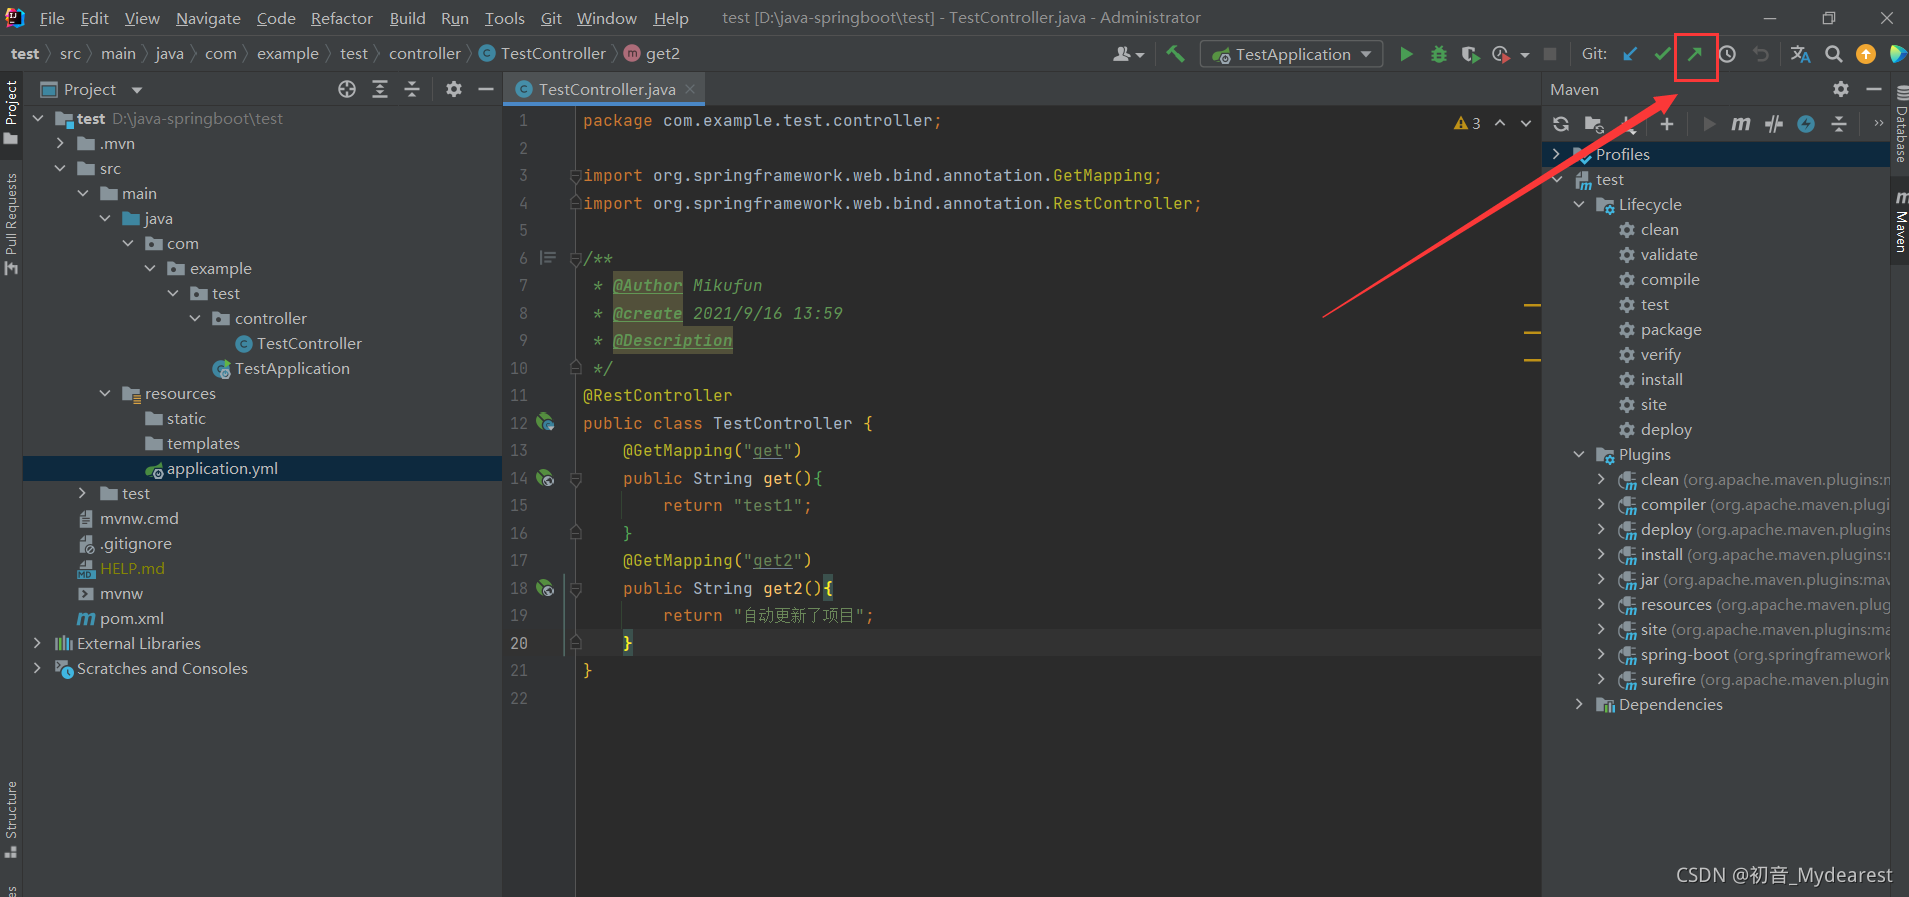Toggle code fold at line 14 method

(576, 478)
